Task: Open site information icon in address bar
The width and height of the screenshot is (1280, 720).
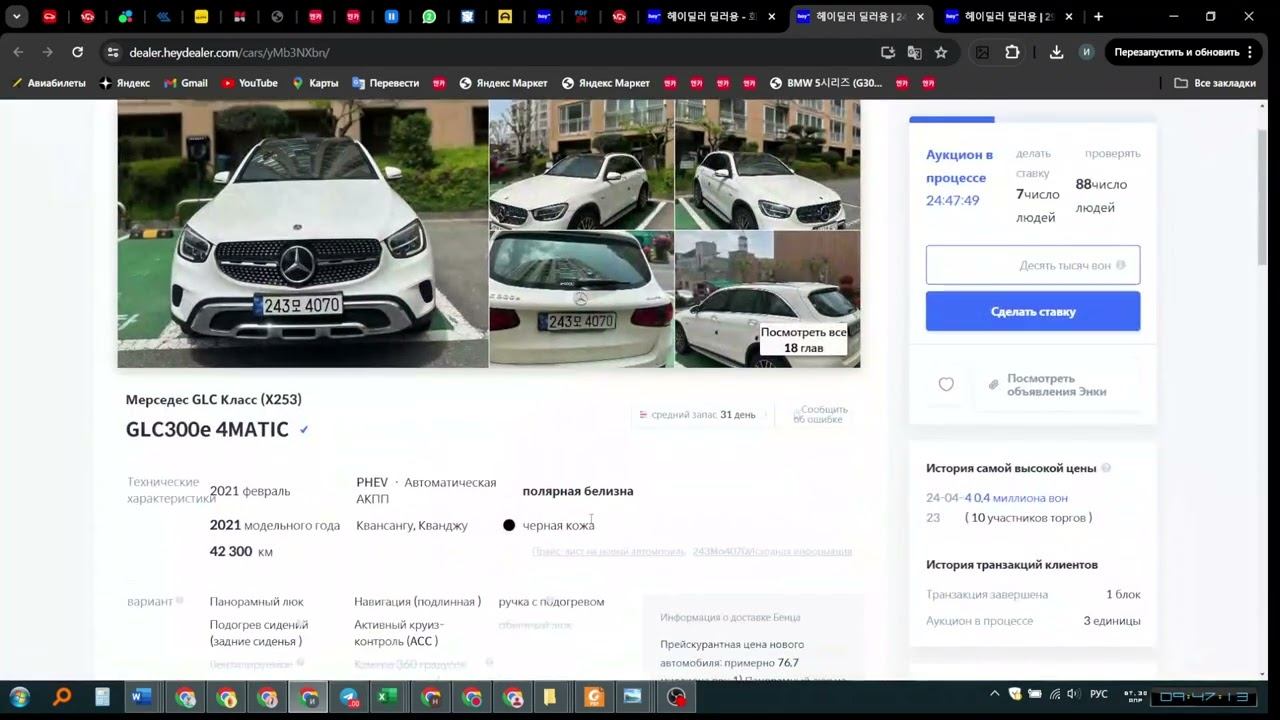Action: (x=112, y=52)
